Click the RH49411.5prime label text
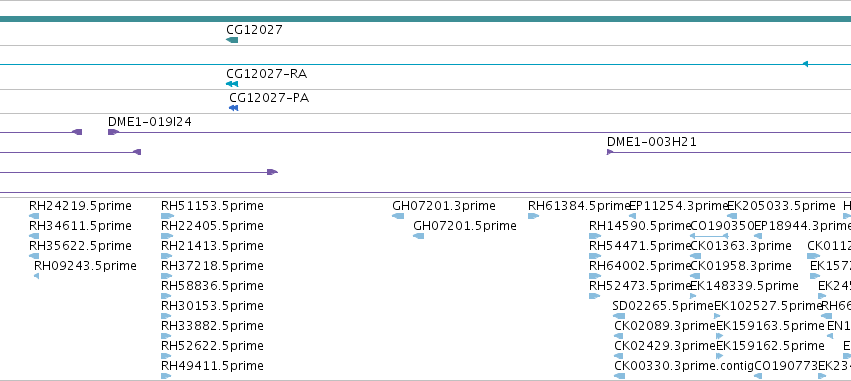The image size is (851, 381). pyautogui.click(x=212, y=366)
